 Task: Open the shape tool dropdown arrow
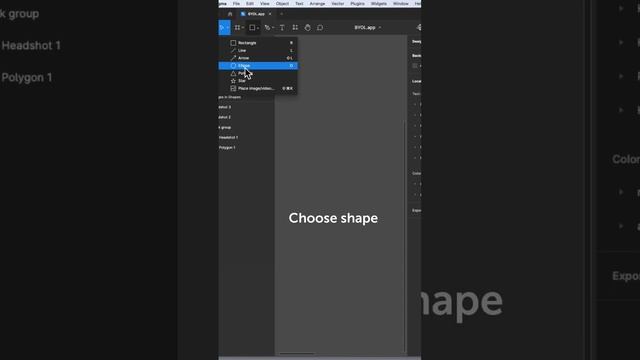[x=258, y=28]
